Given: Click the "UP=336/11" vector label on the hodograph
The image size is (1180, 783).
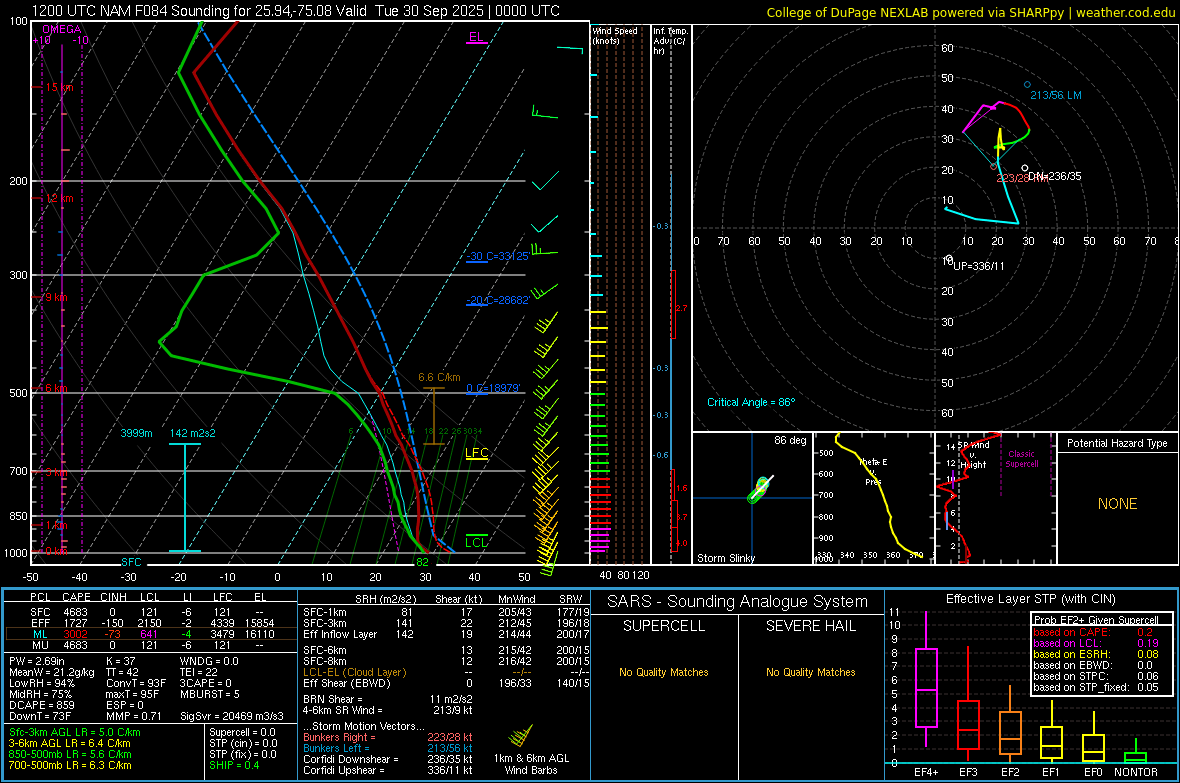Looking at the screenshot, I should point(978,266).
